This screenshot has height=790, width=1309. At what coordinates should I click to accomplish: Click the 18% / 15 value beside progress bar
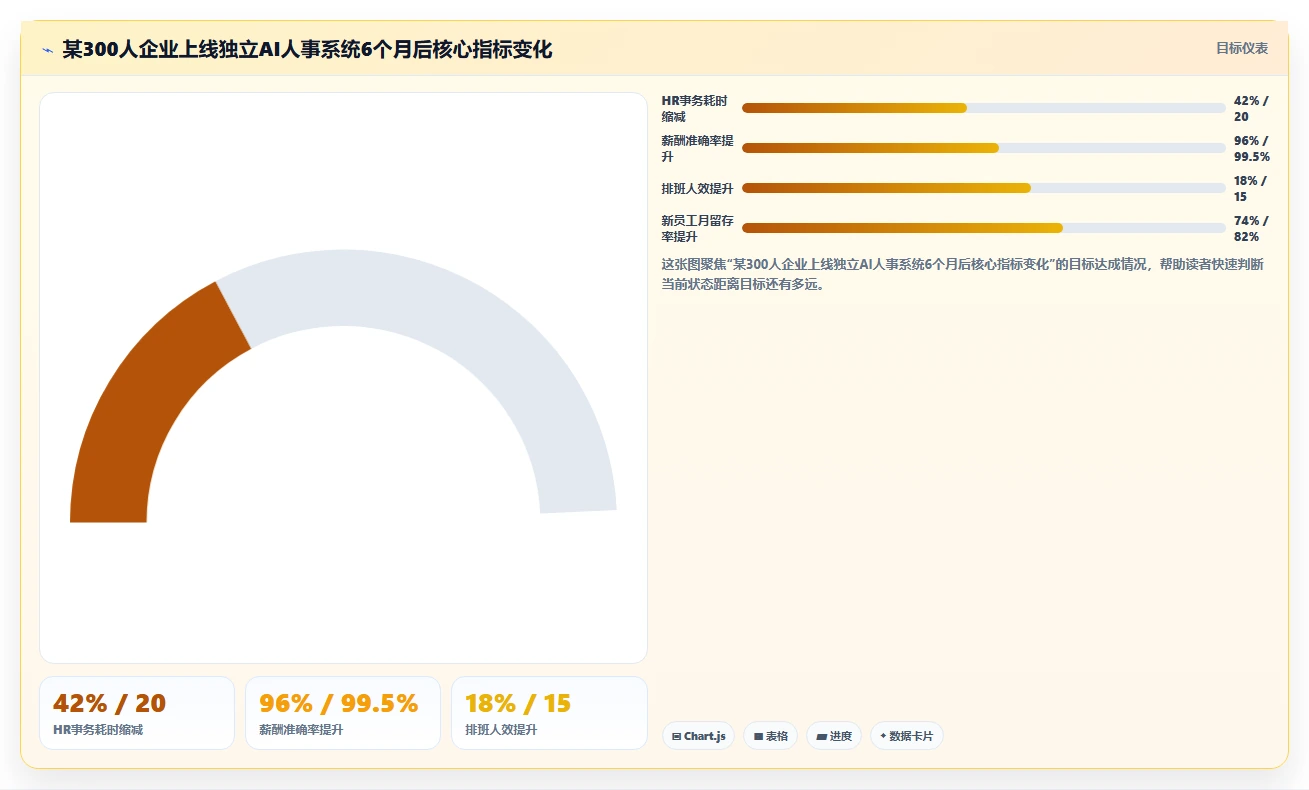pyautogui.click(x=1251, y=188)
